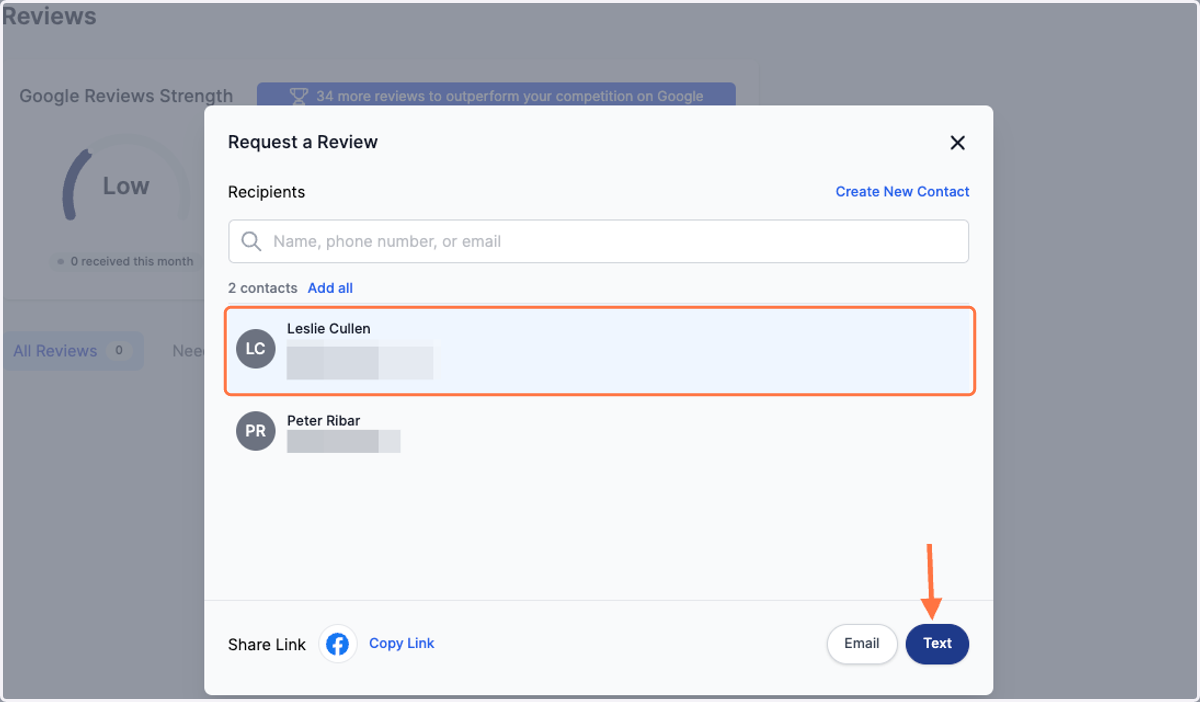Select the LC avatar for Leslie Cullen
1200x702 pixels.
click(x=255, y=348)
